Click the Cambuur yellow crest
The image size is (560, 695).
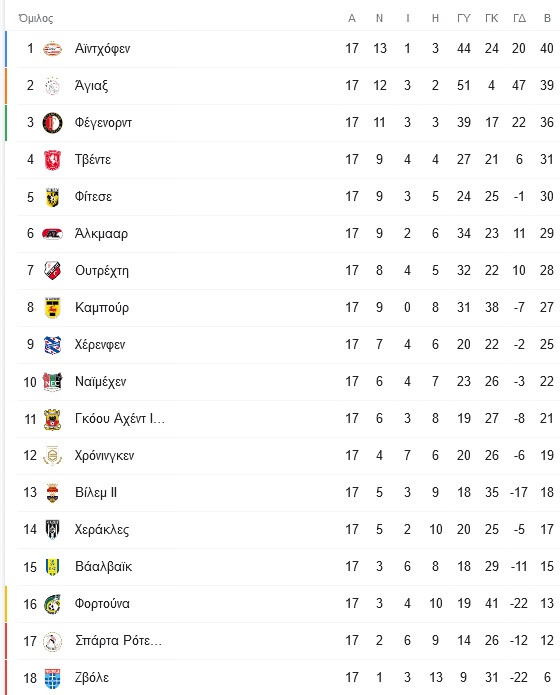(52, 308)
